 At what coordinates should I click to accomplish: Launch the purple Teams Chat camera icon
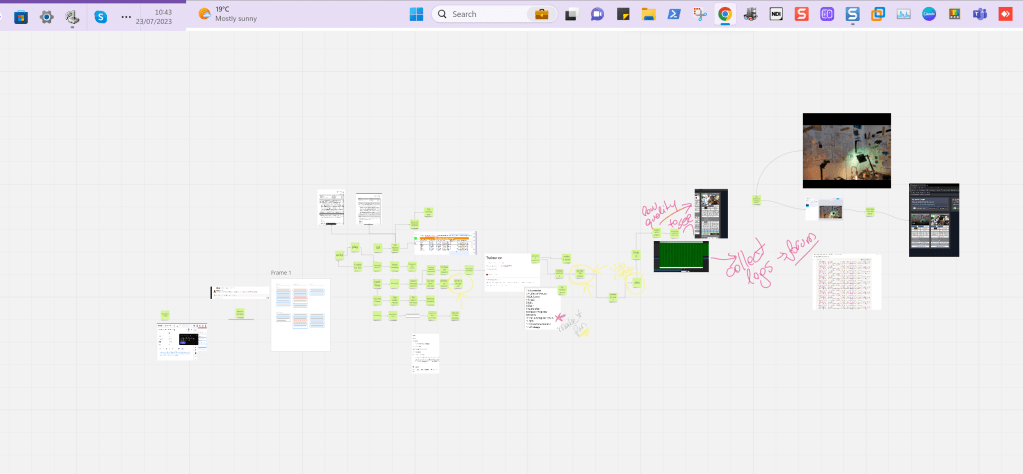(x=597, y=14)
